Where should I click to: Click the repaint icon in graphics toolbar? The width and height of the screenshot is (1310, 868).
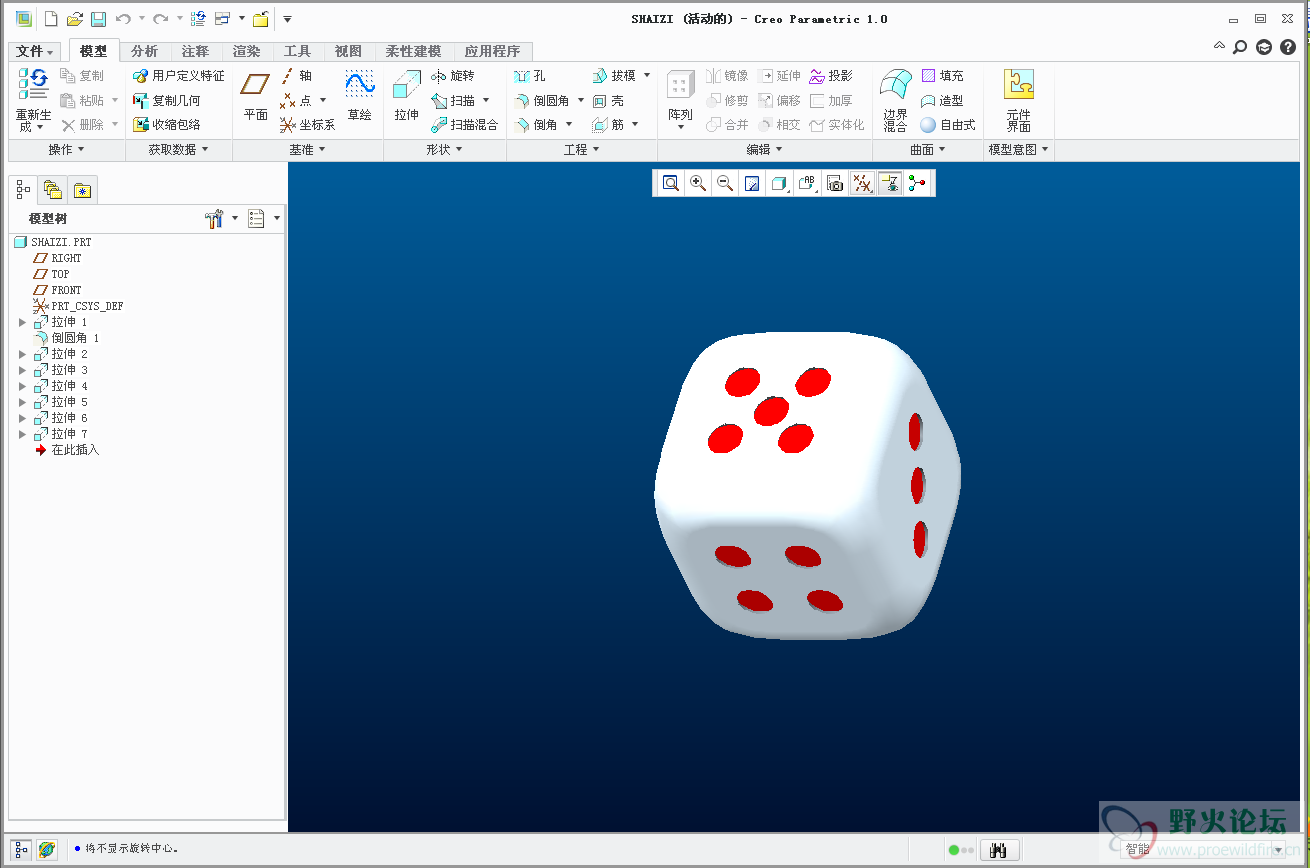click(752, 183)
